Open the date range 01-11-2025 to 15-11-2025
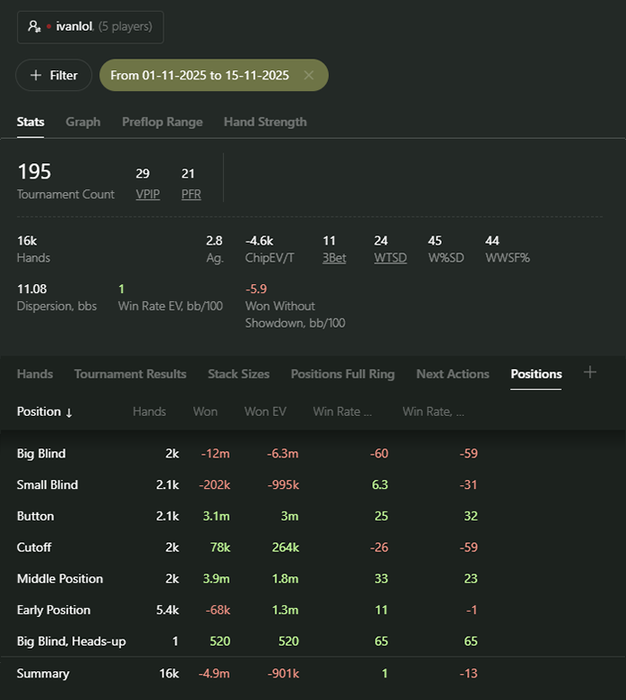Screen dimensions: 626x700 tap(199, 75)
